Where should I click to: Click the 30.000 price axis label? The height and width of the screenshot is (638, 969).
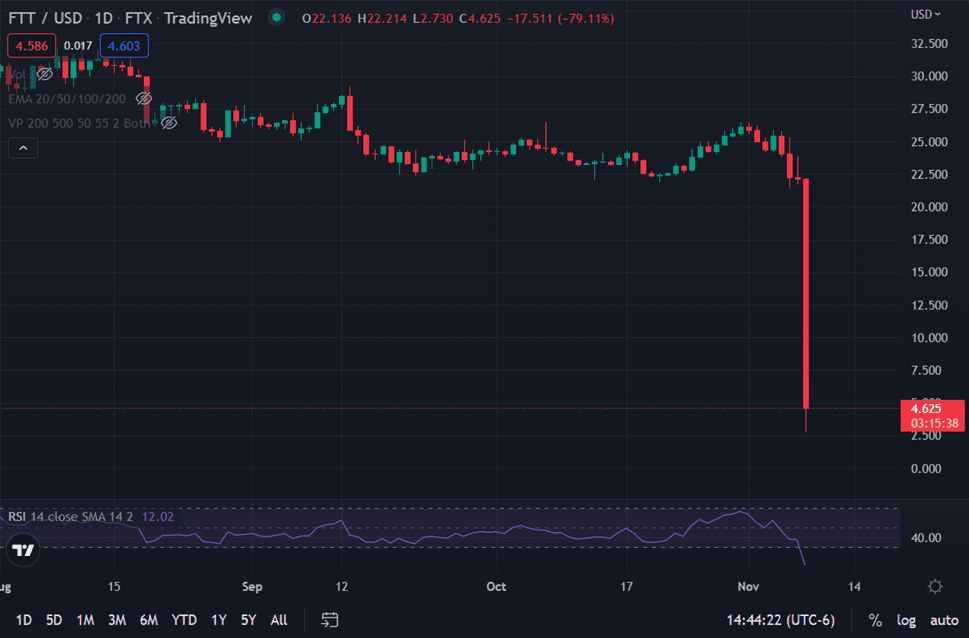(929, 76)
